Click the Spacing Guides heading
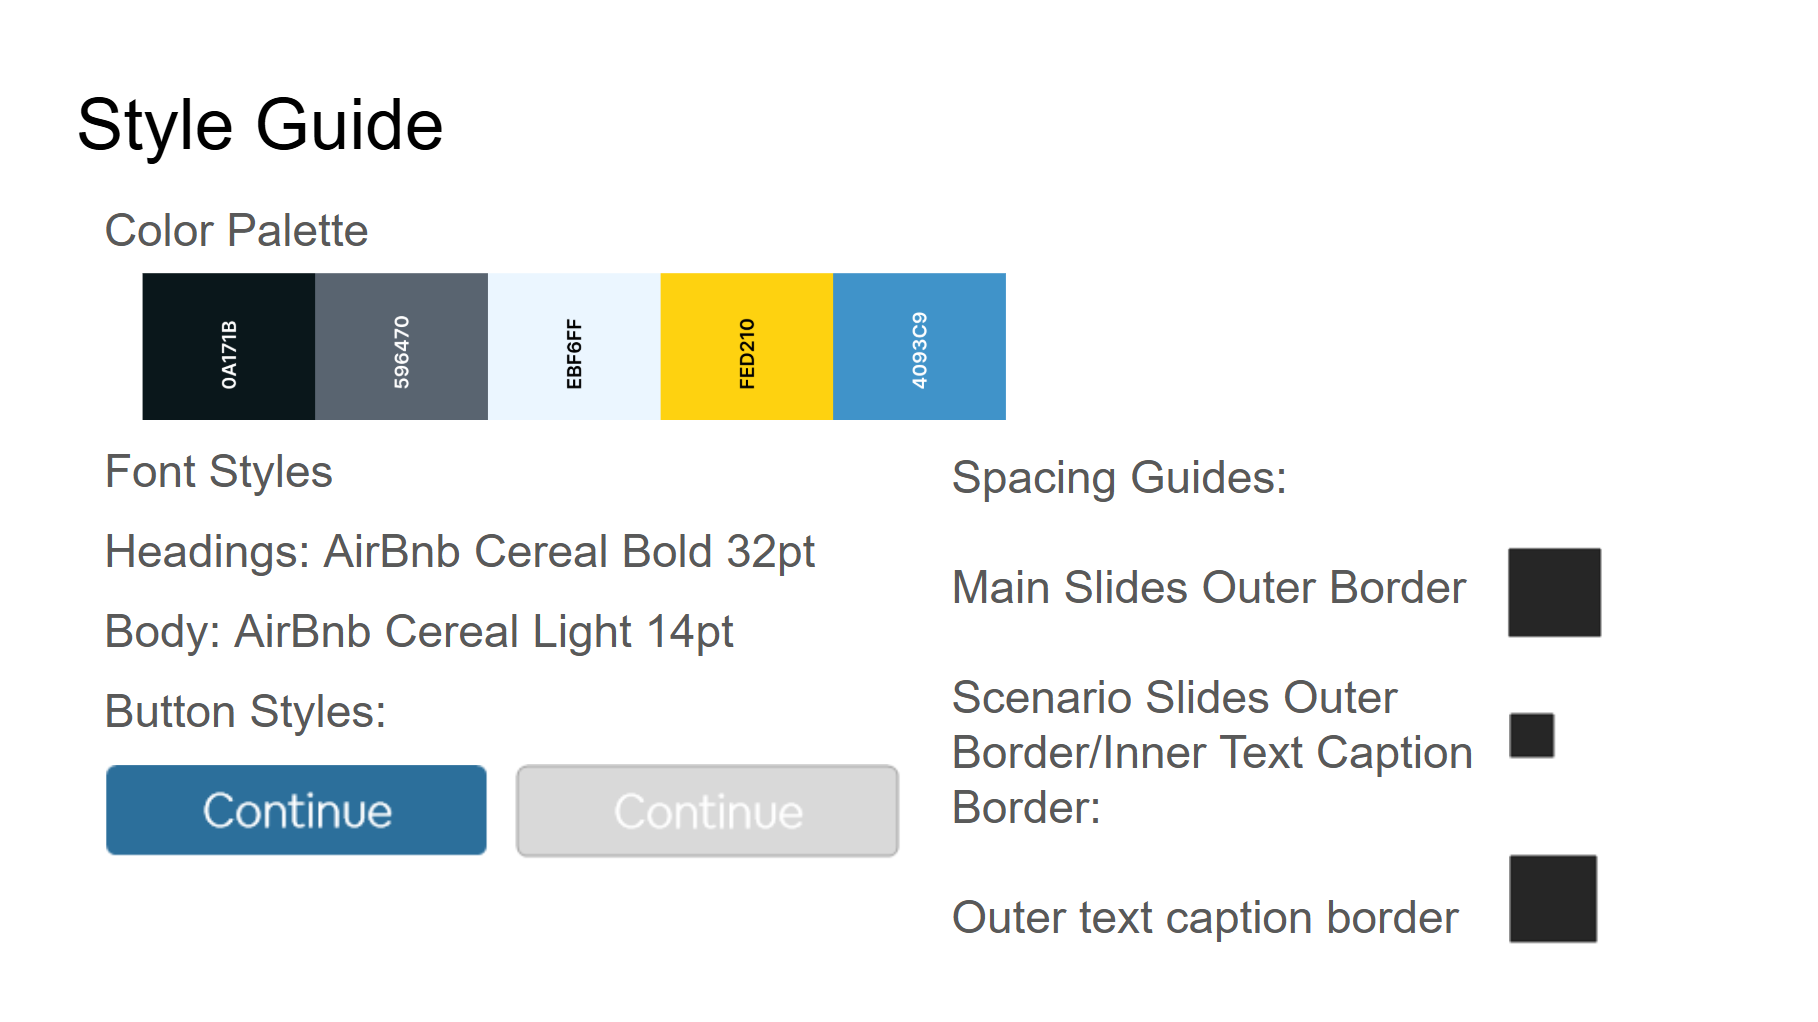 pos(1119,478)
